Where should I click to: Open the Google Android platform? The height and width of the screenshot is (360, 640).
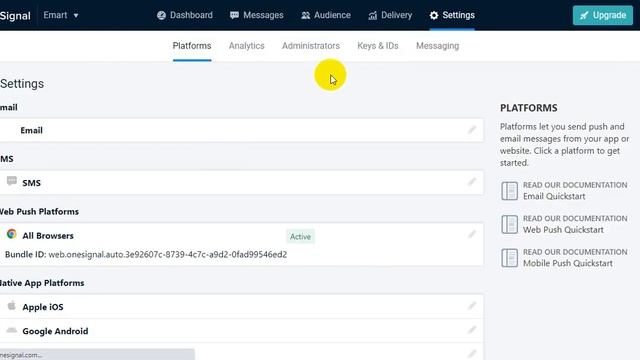242,331
